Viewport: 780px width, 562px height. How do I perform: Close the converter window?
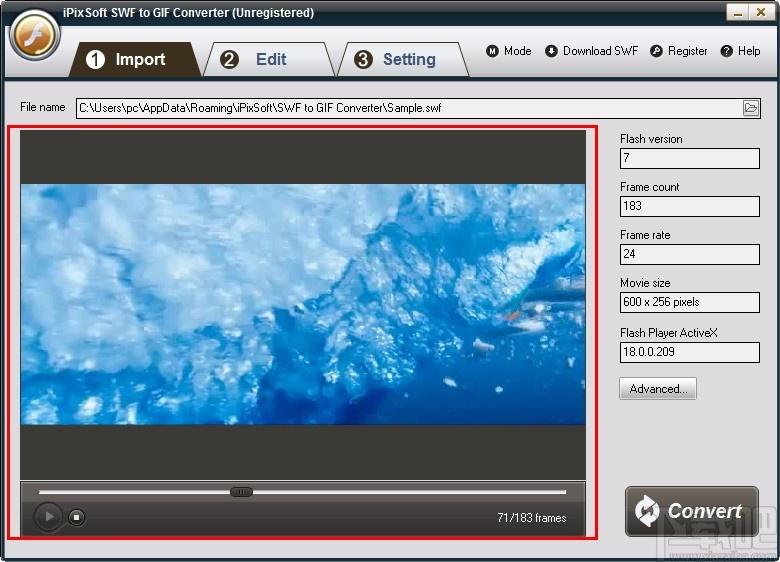click(761, 12)
